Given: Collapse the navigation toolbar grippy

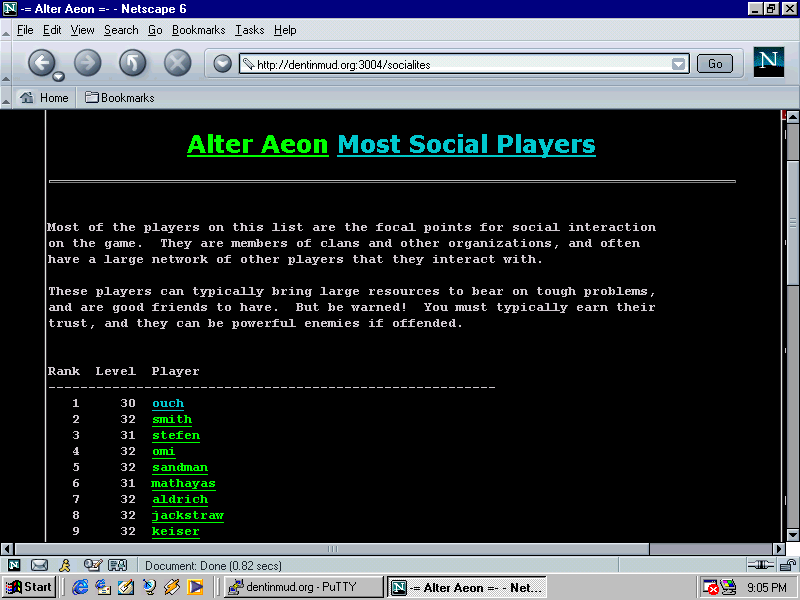Looking at the screenshot, I should pyautogui.click(x=6, y=63).
